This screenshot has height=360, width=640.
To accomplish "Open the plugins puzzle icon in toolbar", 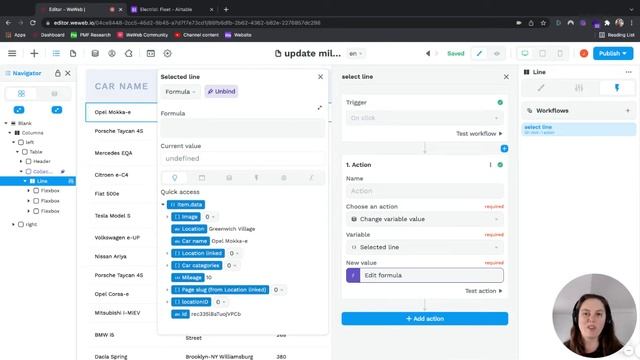I will point(129,53).
